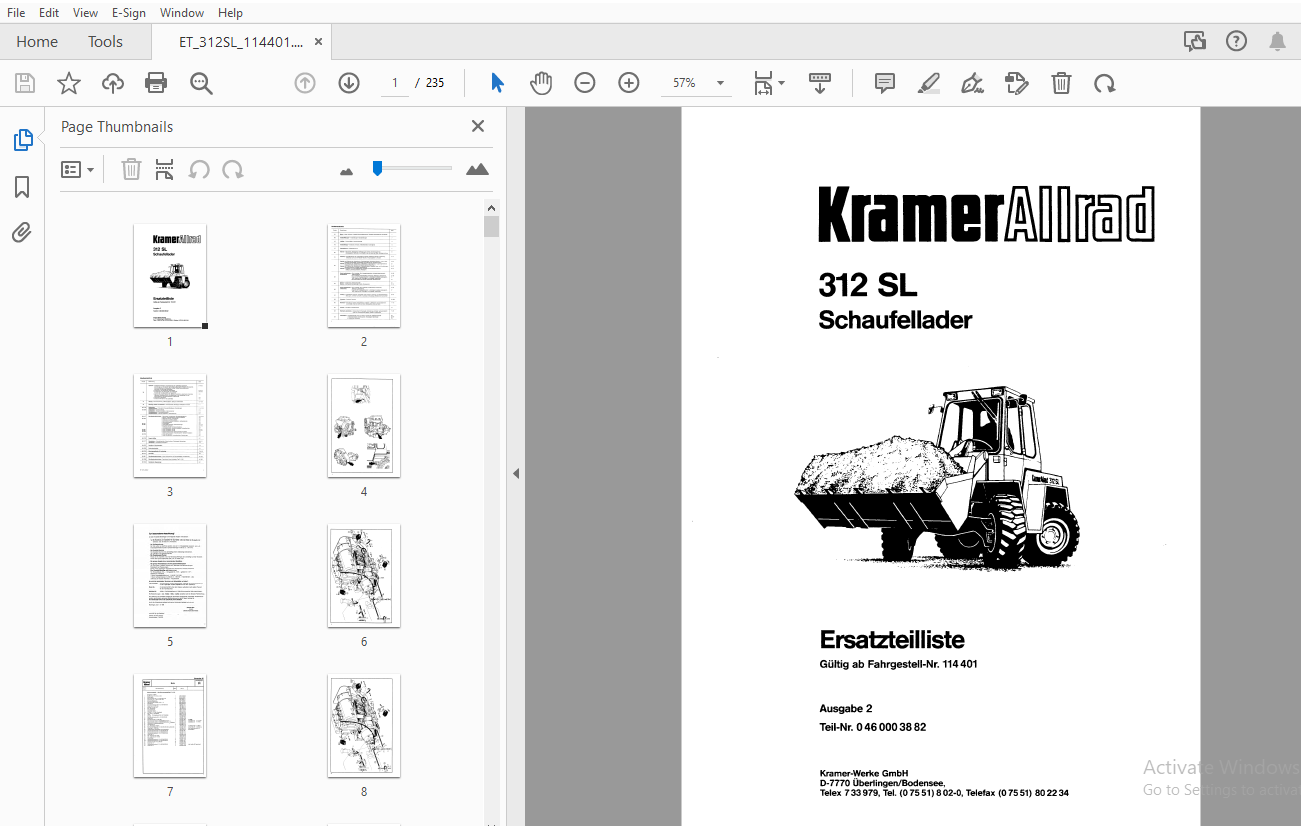The width and height of the screenshot is (1301, 826).
Task: Click the upload to cloud icon
Action: pos(113,83)
